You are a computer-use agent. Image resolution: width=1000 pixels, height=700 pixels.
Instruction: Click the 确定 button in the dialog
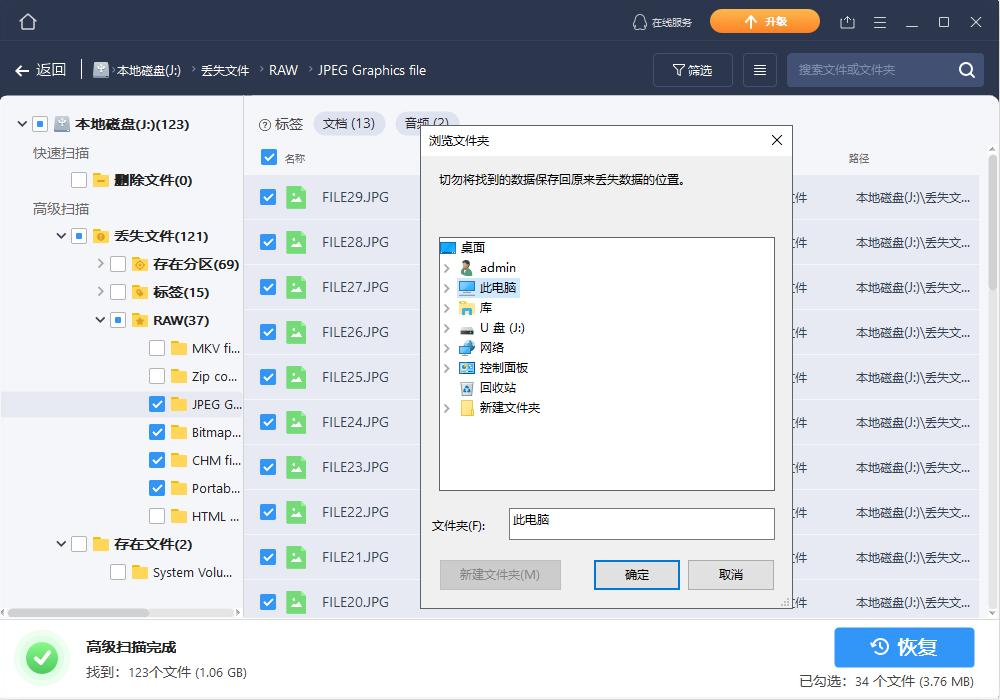636,574
